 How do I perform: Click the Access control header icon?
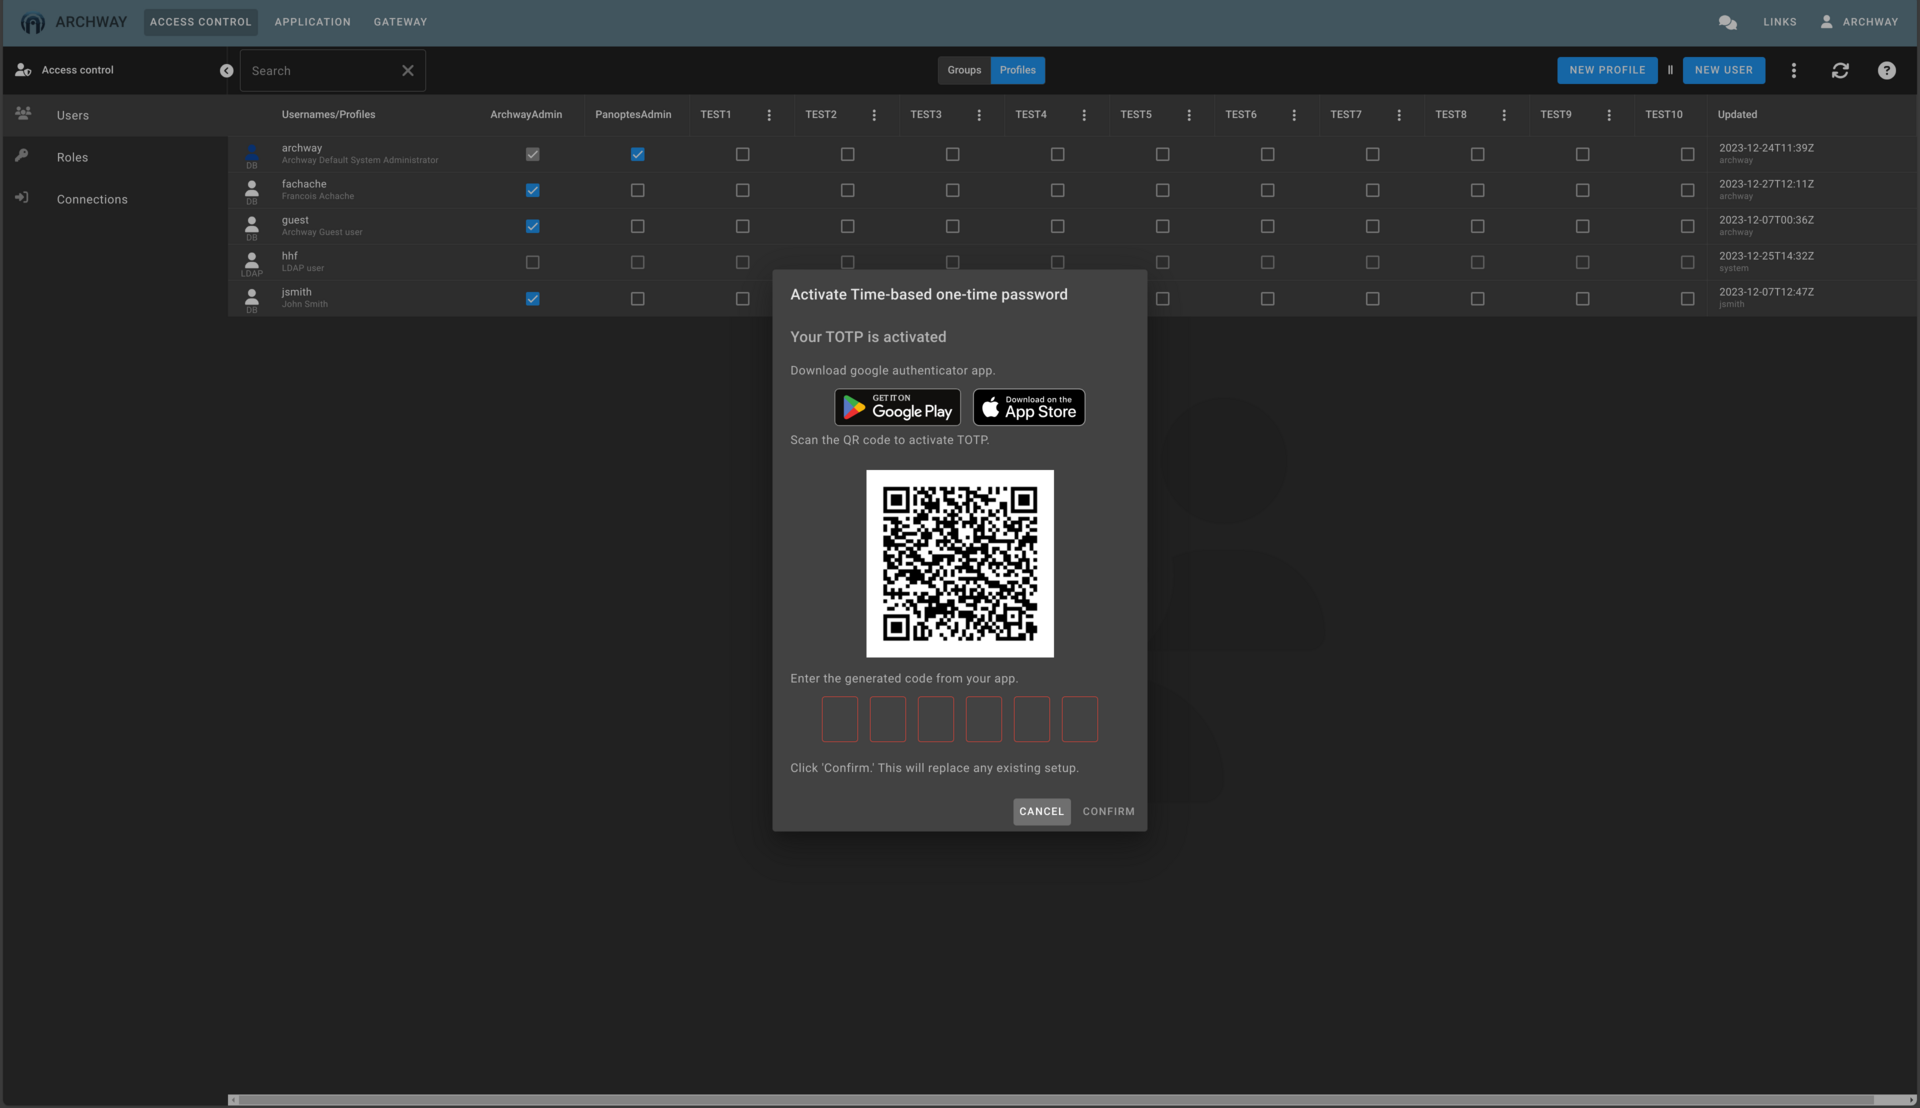pos(23,70)
